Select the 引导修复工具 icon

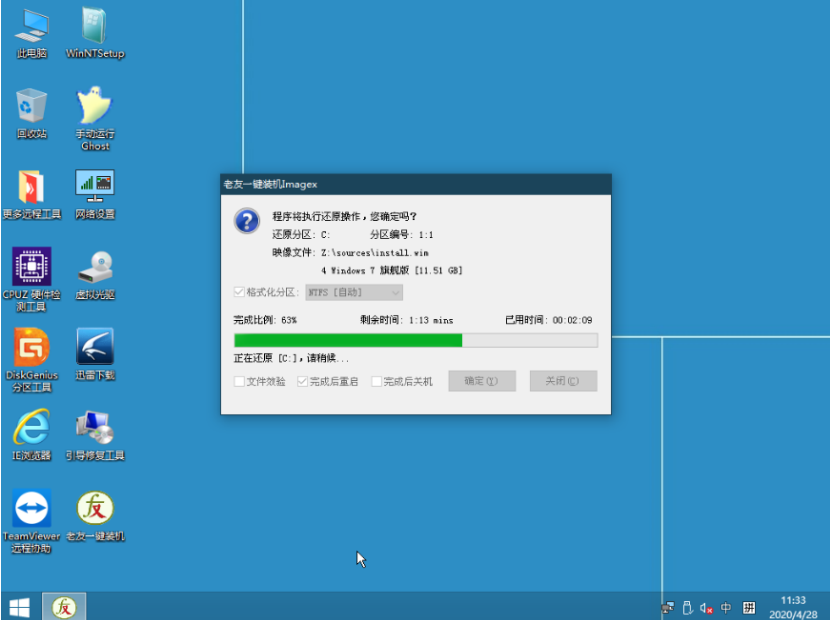coord(95,435)
